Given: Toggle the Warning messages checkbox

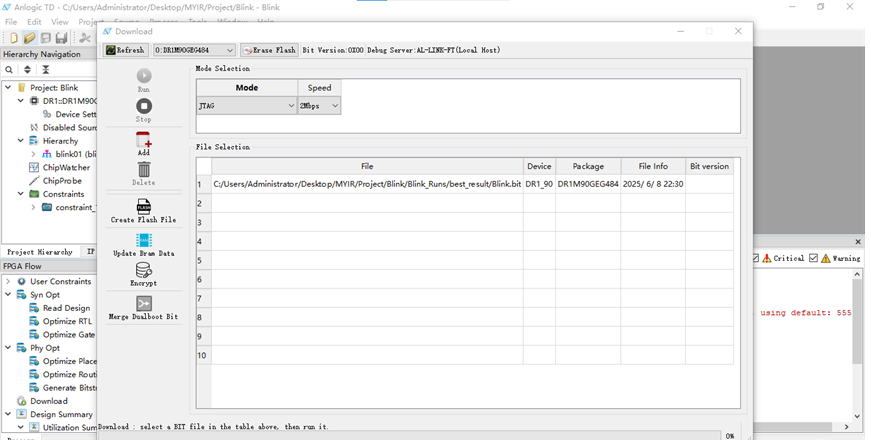Looking at the screenshot, I should tap(814, 258).
